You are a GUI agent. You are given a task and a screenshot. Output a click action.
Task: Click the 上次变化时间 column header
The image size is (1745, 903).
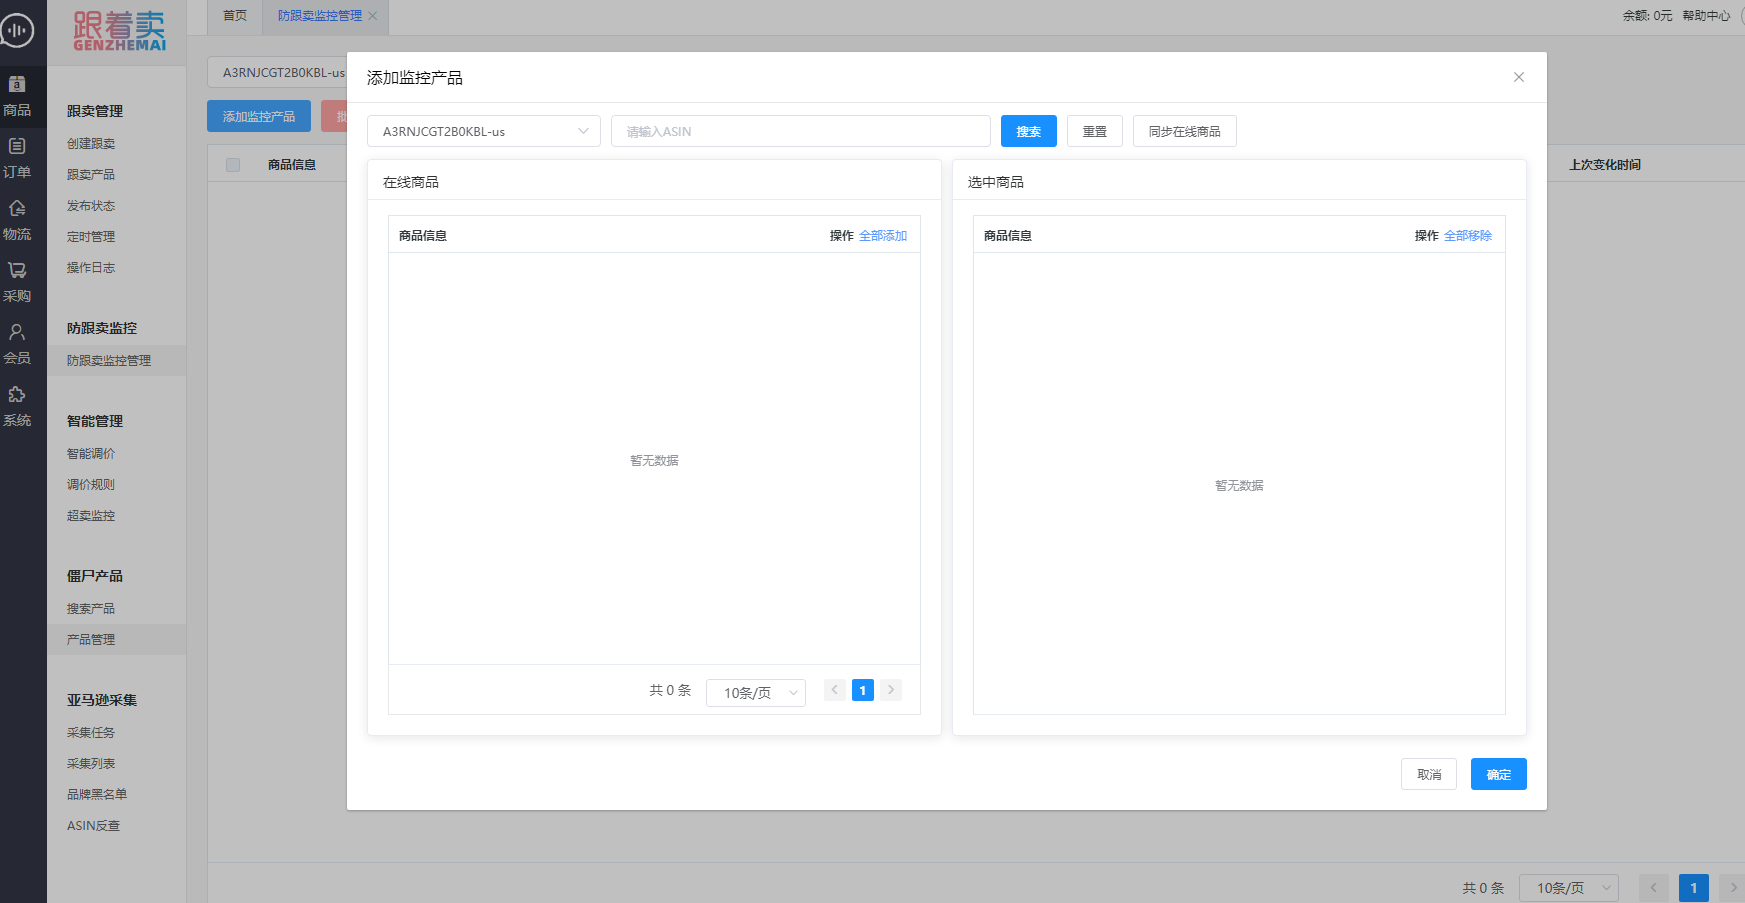point(1605,165)
